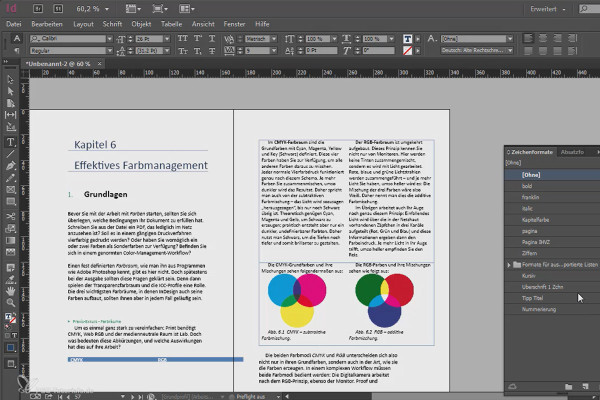
Task: Select the Hand tool
Action: coord(10,291)
